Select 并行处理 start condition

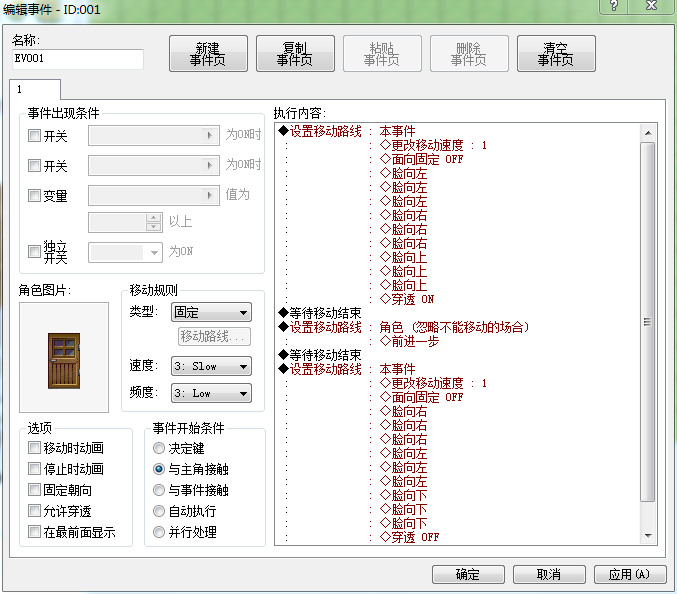[x=159, y=532]
